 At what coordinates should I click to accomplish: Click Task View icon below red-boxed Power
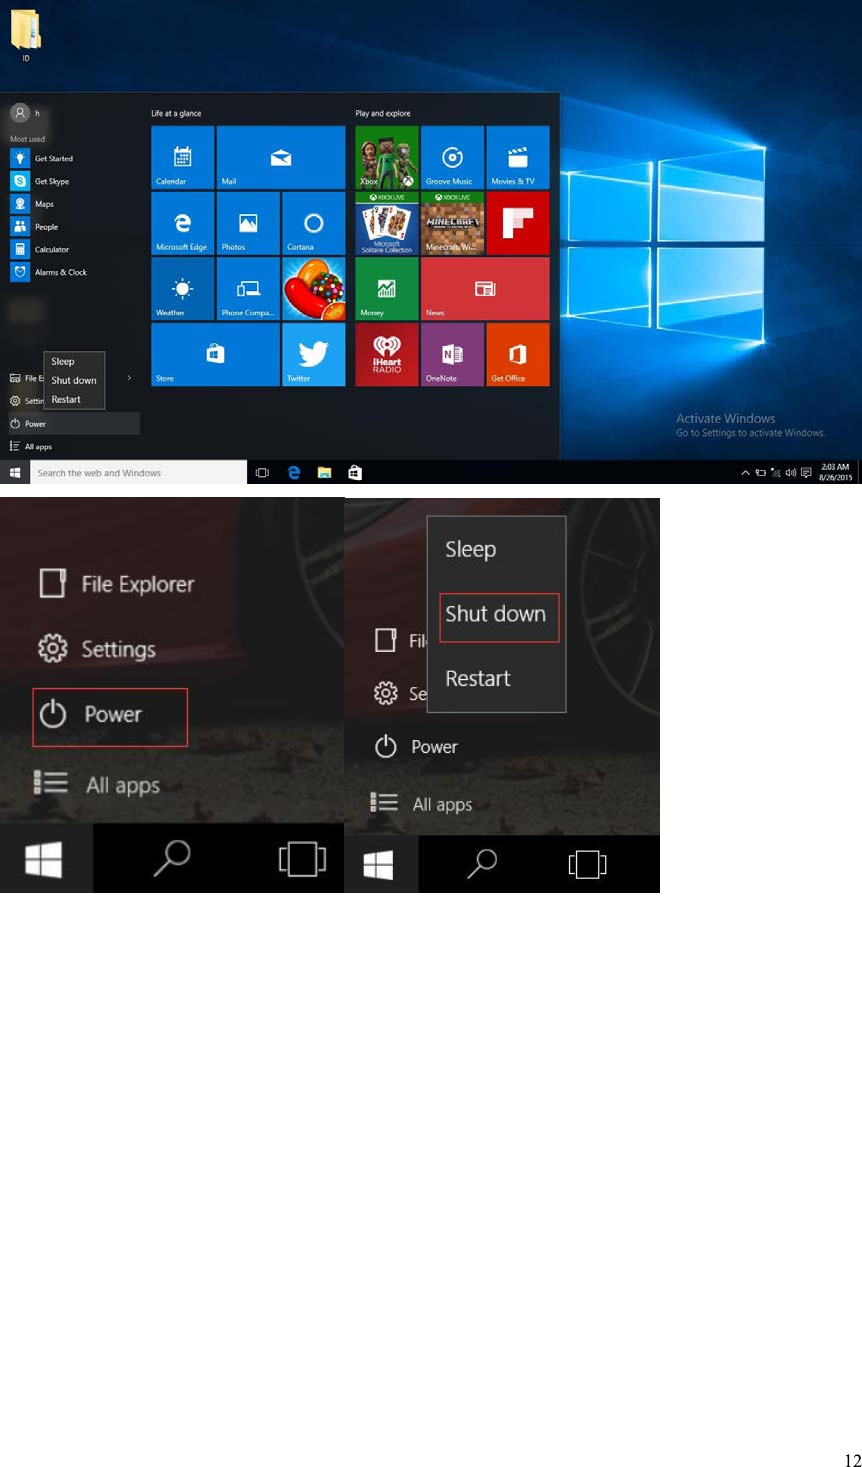[302, 858]
